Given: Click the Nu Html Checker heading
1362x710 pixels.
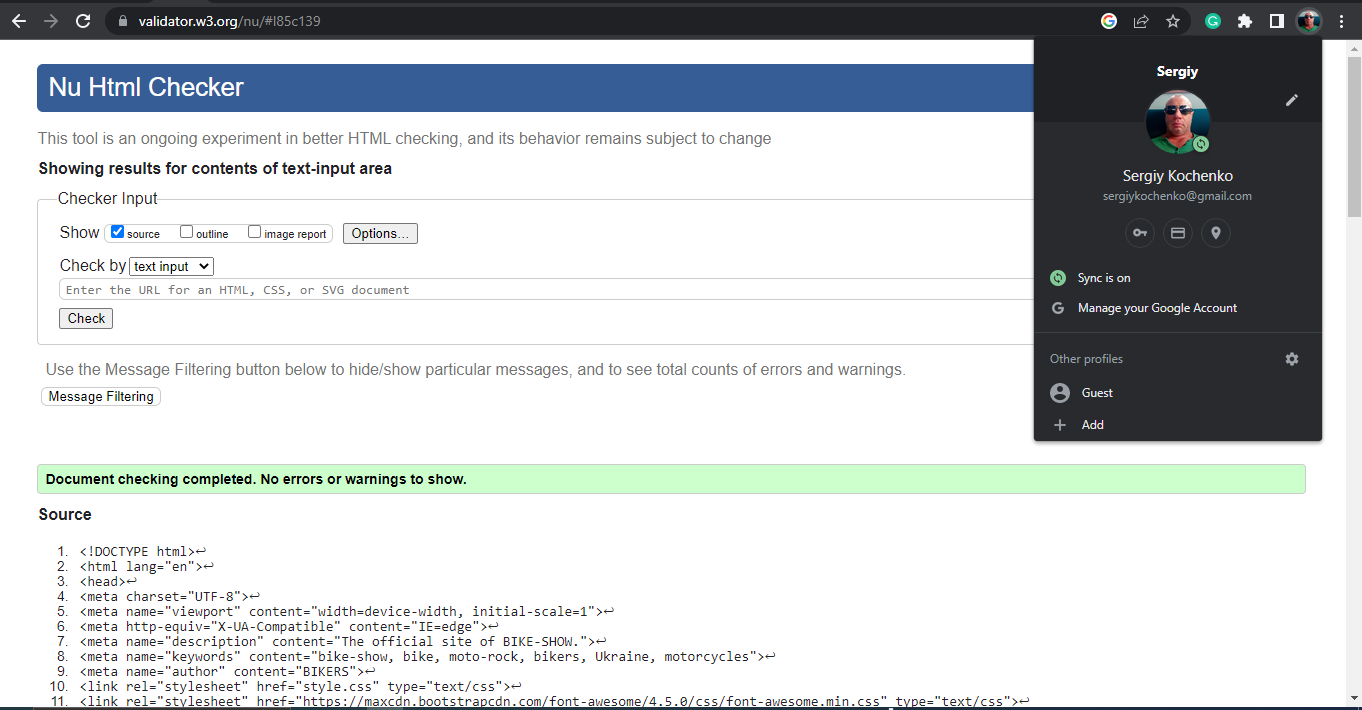Looking at the screenshot, I should 146,88.
